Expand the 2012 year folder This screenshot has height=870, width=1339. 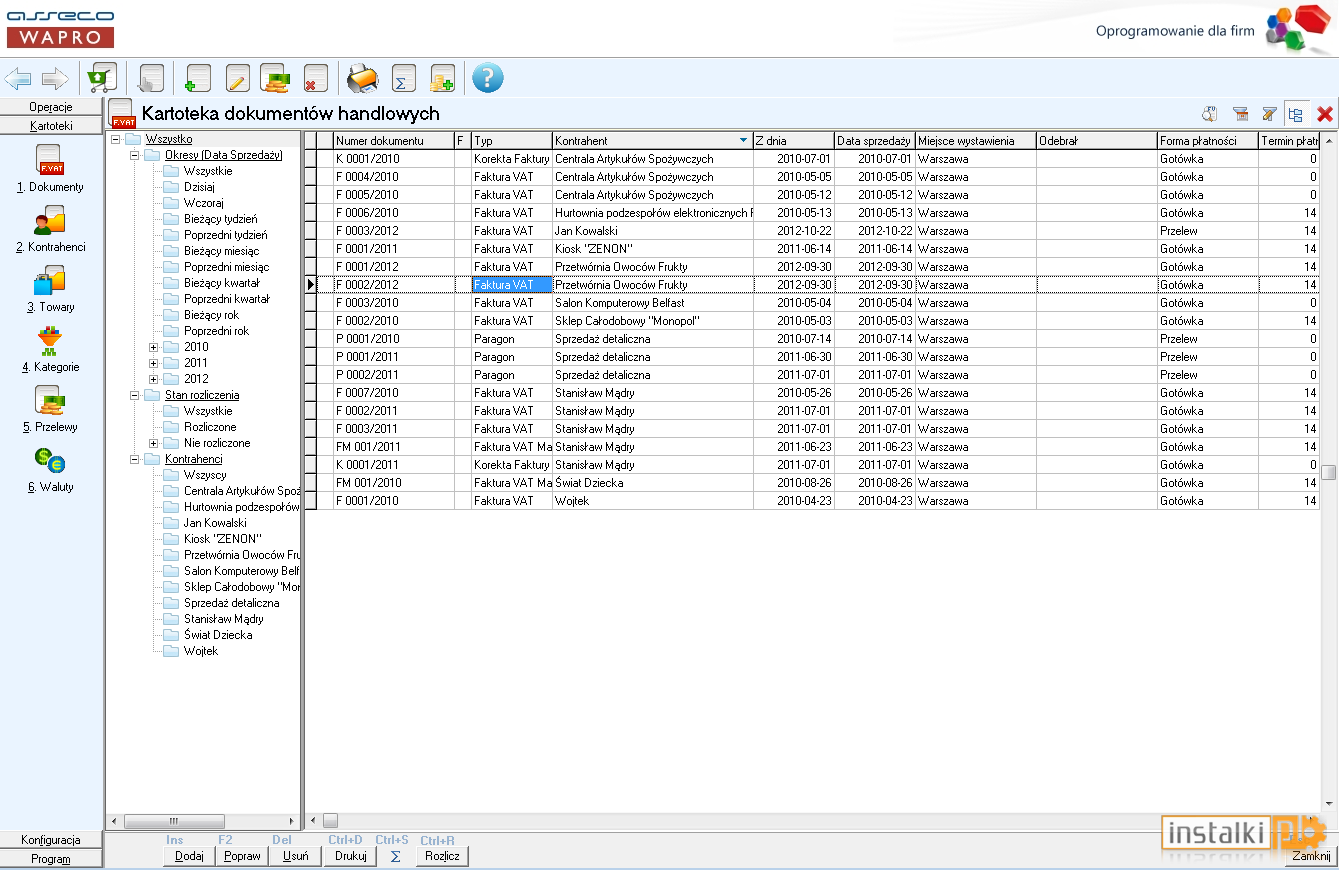tap(153, 379)
